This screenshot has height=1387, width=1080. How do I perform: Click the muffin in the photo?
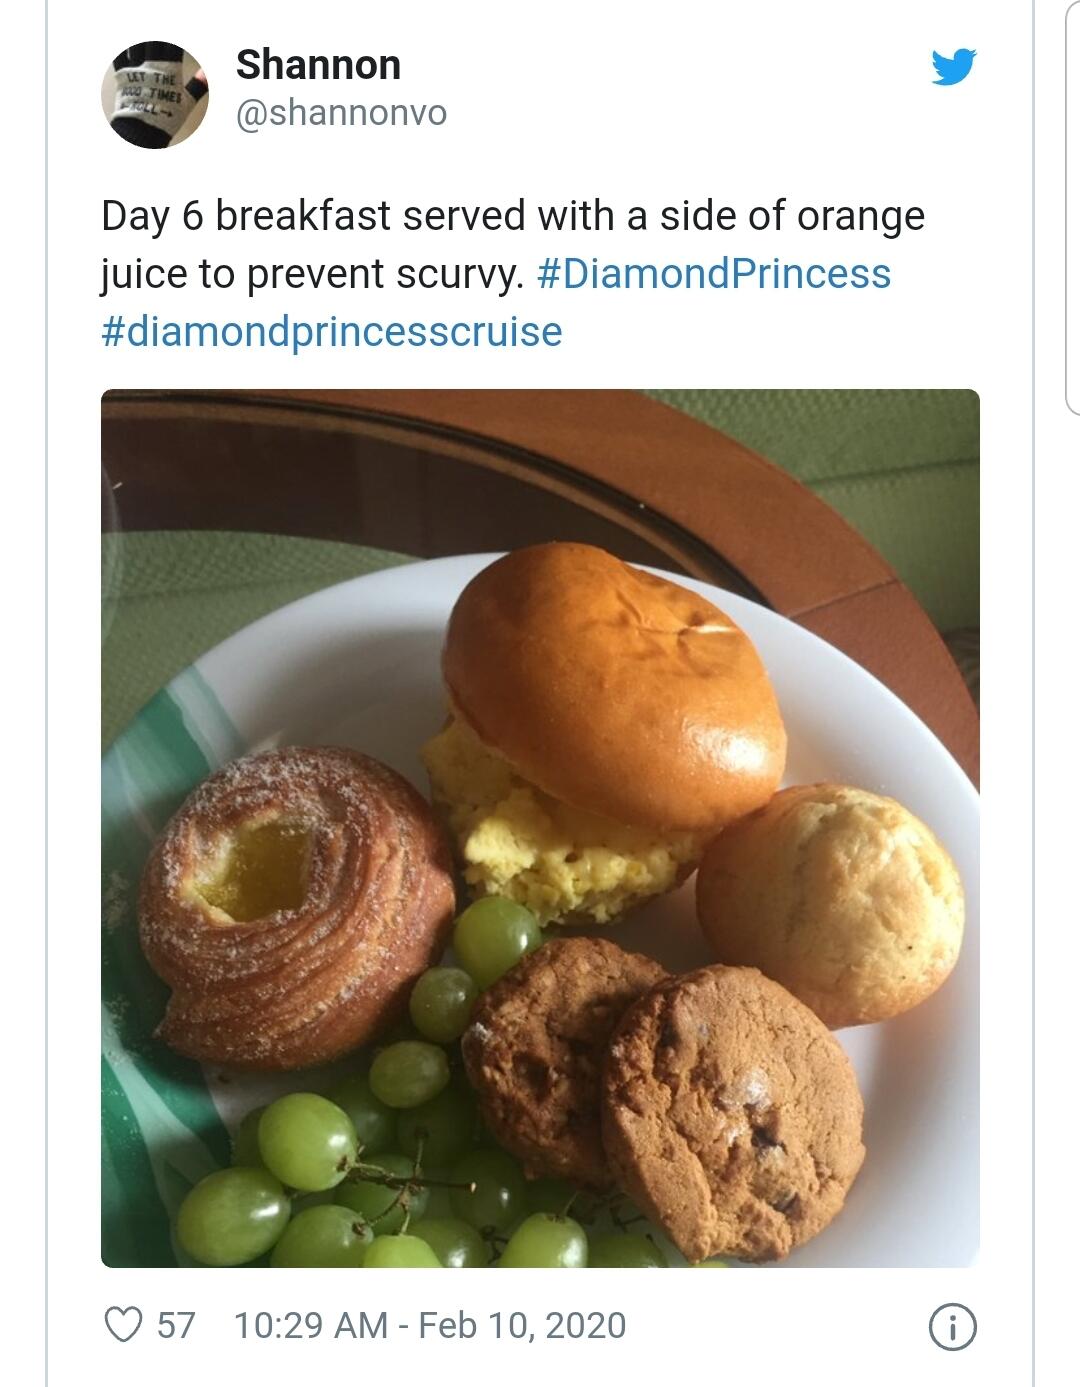pyautogui.click(x=832, y=900)
